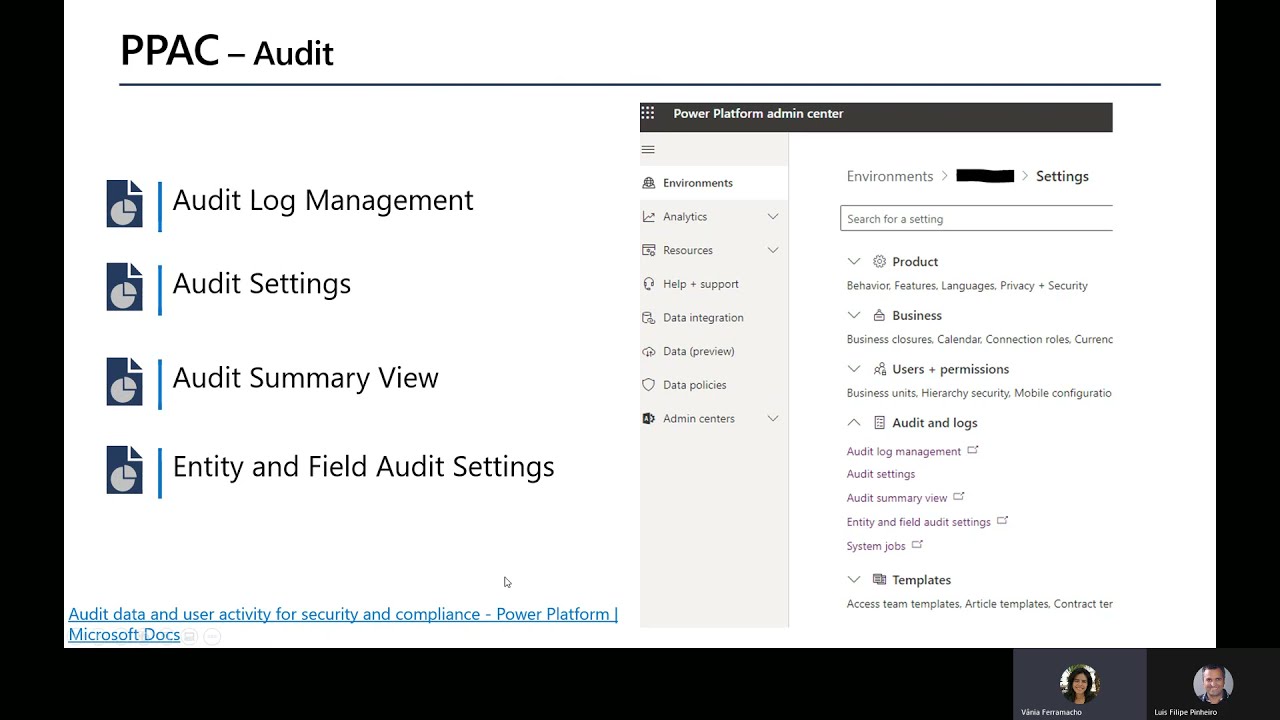Image resolution: width=1280 pixels, height=720 pixels.
Task: Click the Help + support headset icon
Action: click(x=649, y=284)
